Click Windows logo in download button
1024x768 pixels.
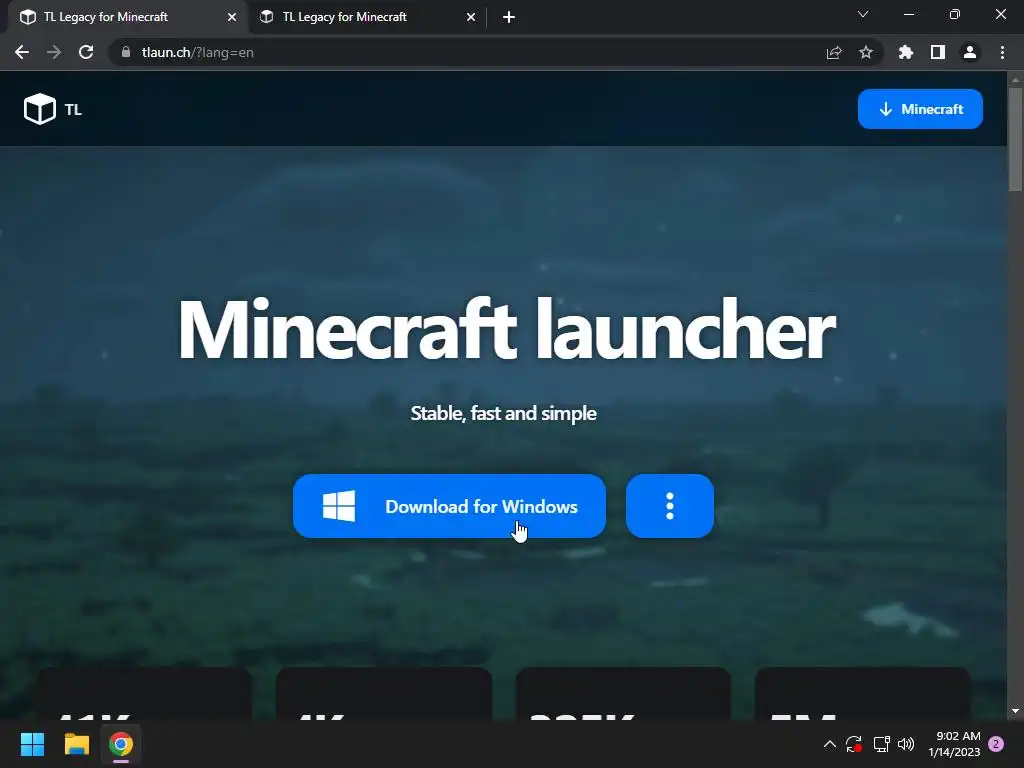tap(339, 506)
